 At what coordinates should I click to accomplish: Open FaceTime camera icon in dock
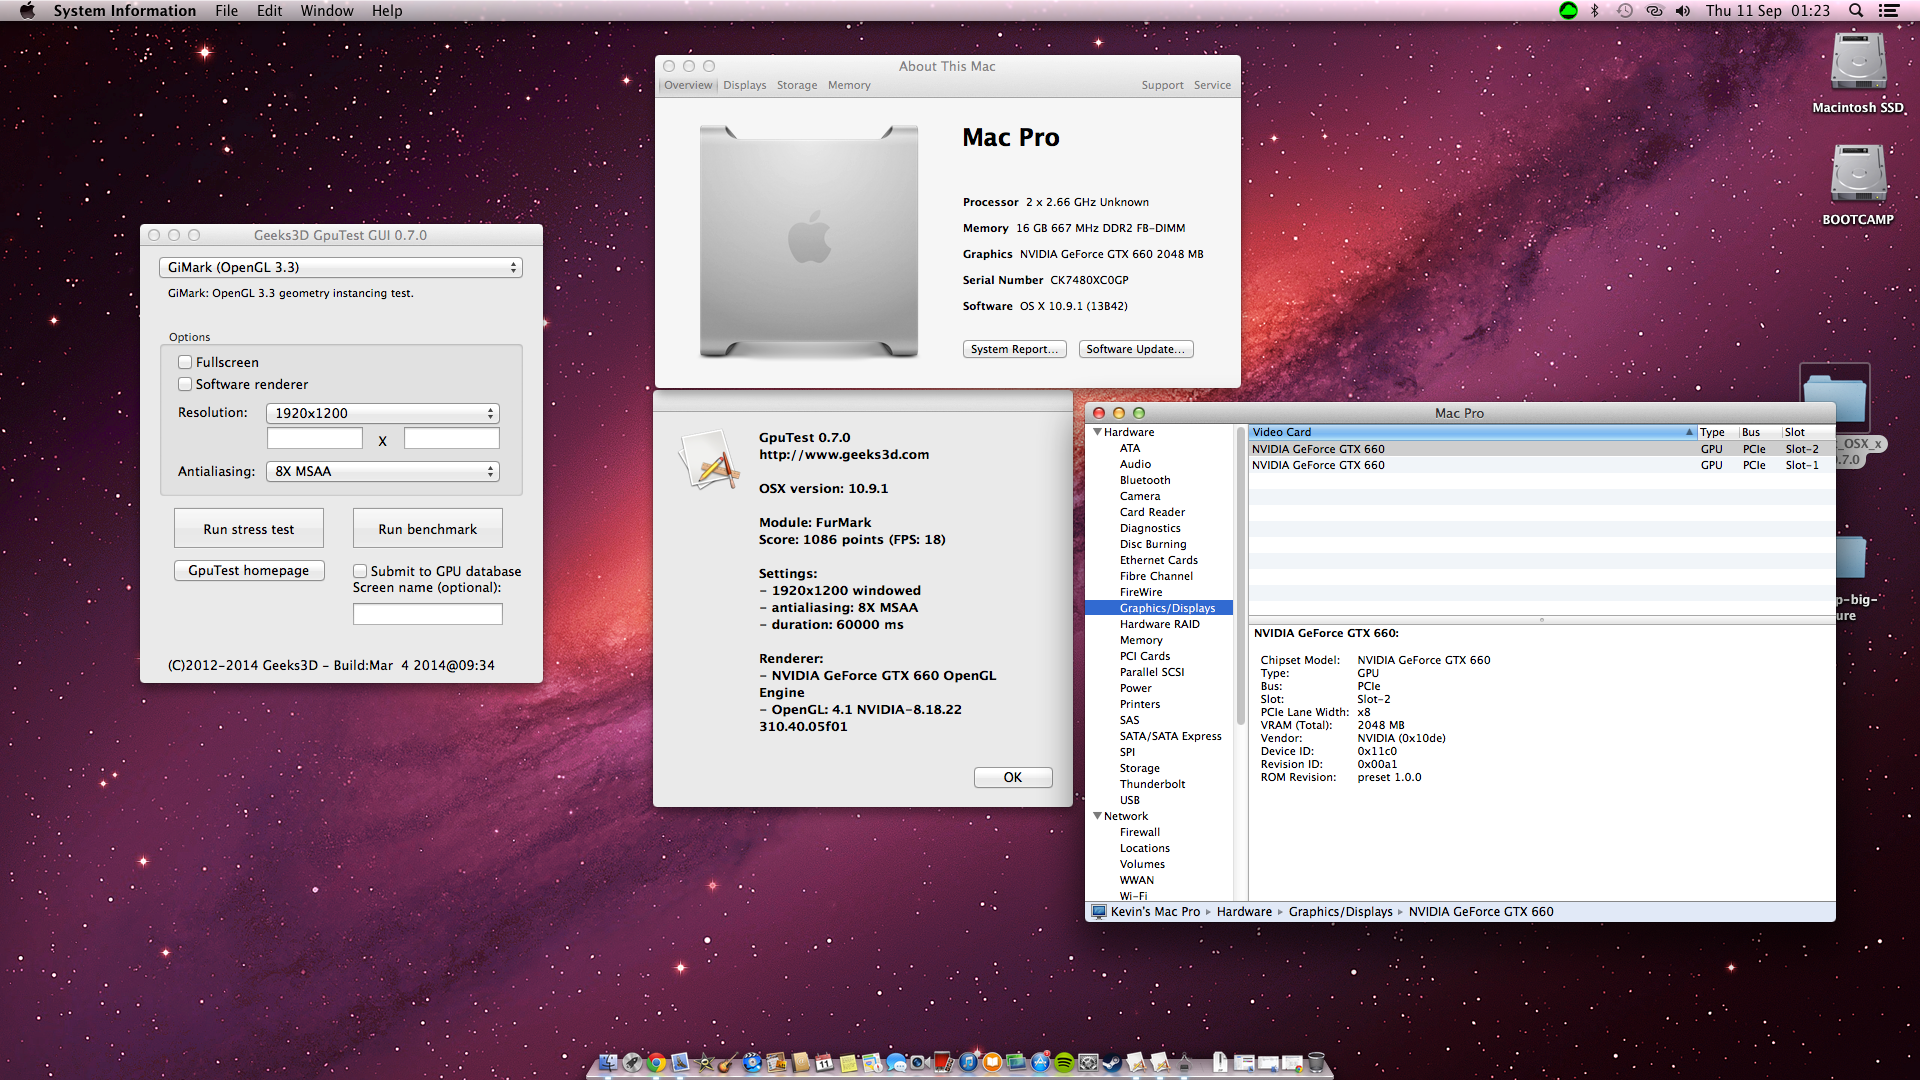pyautogui.click(x=920, y=1062)
